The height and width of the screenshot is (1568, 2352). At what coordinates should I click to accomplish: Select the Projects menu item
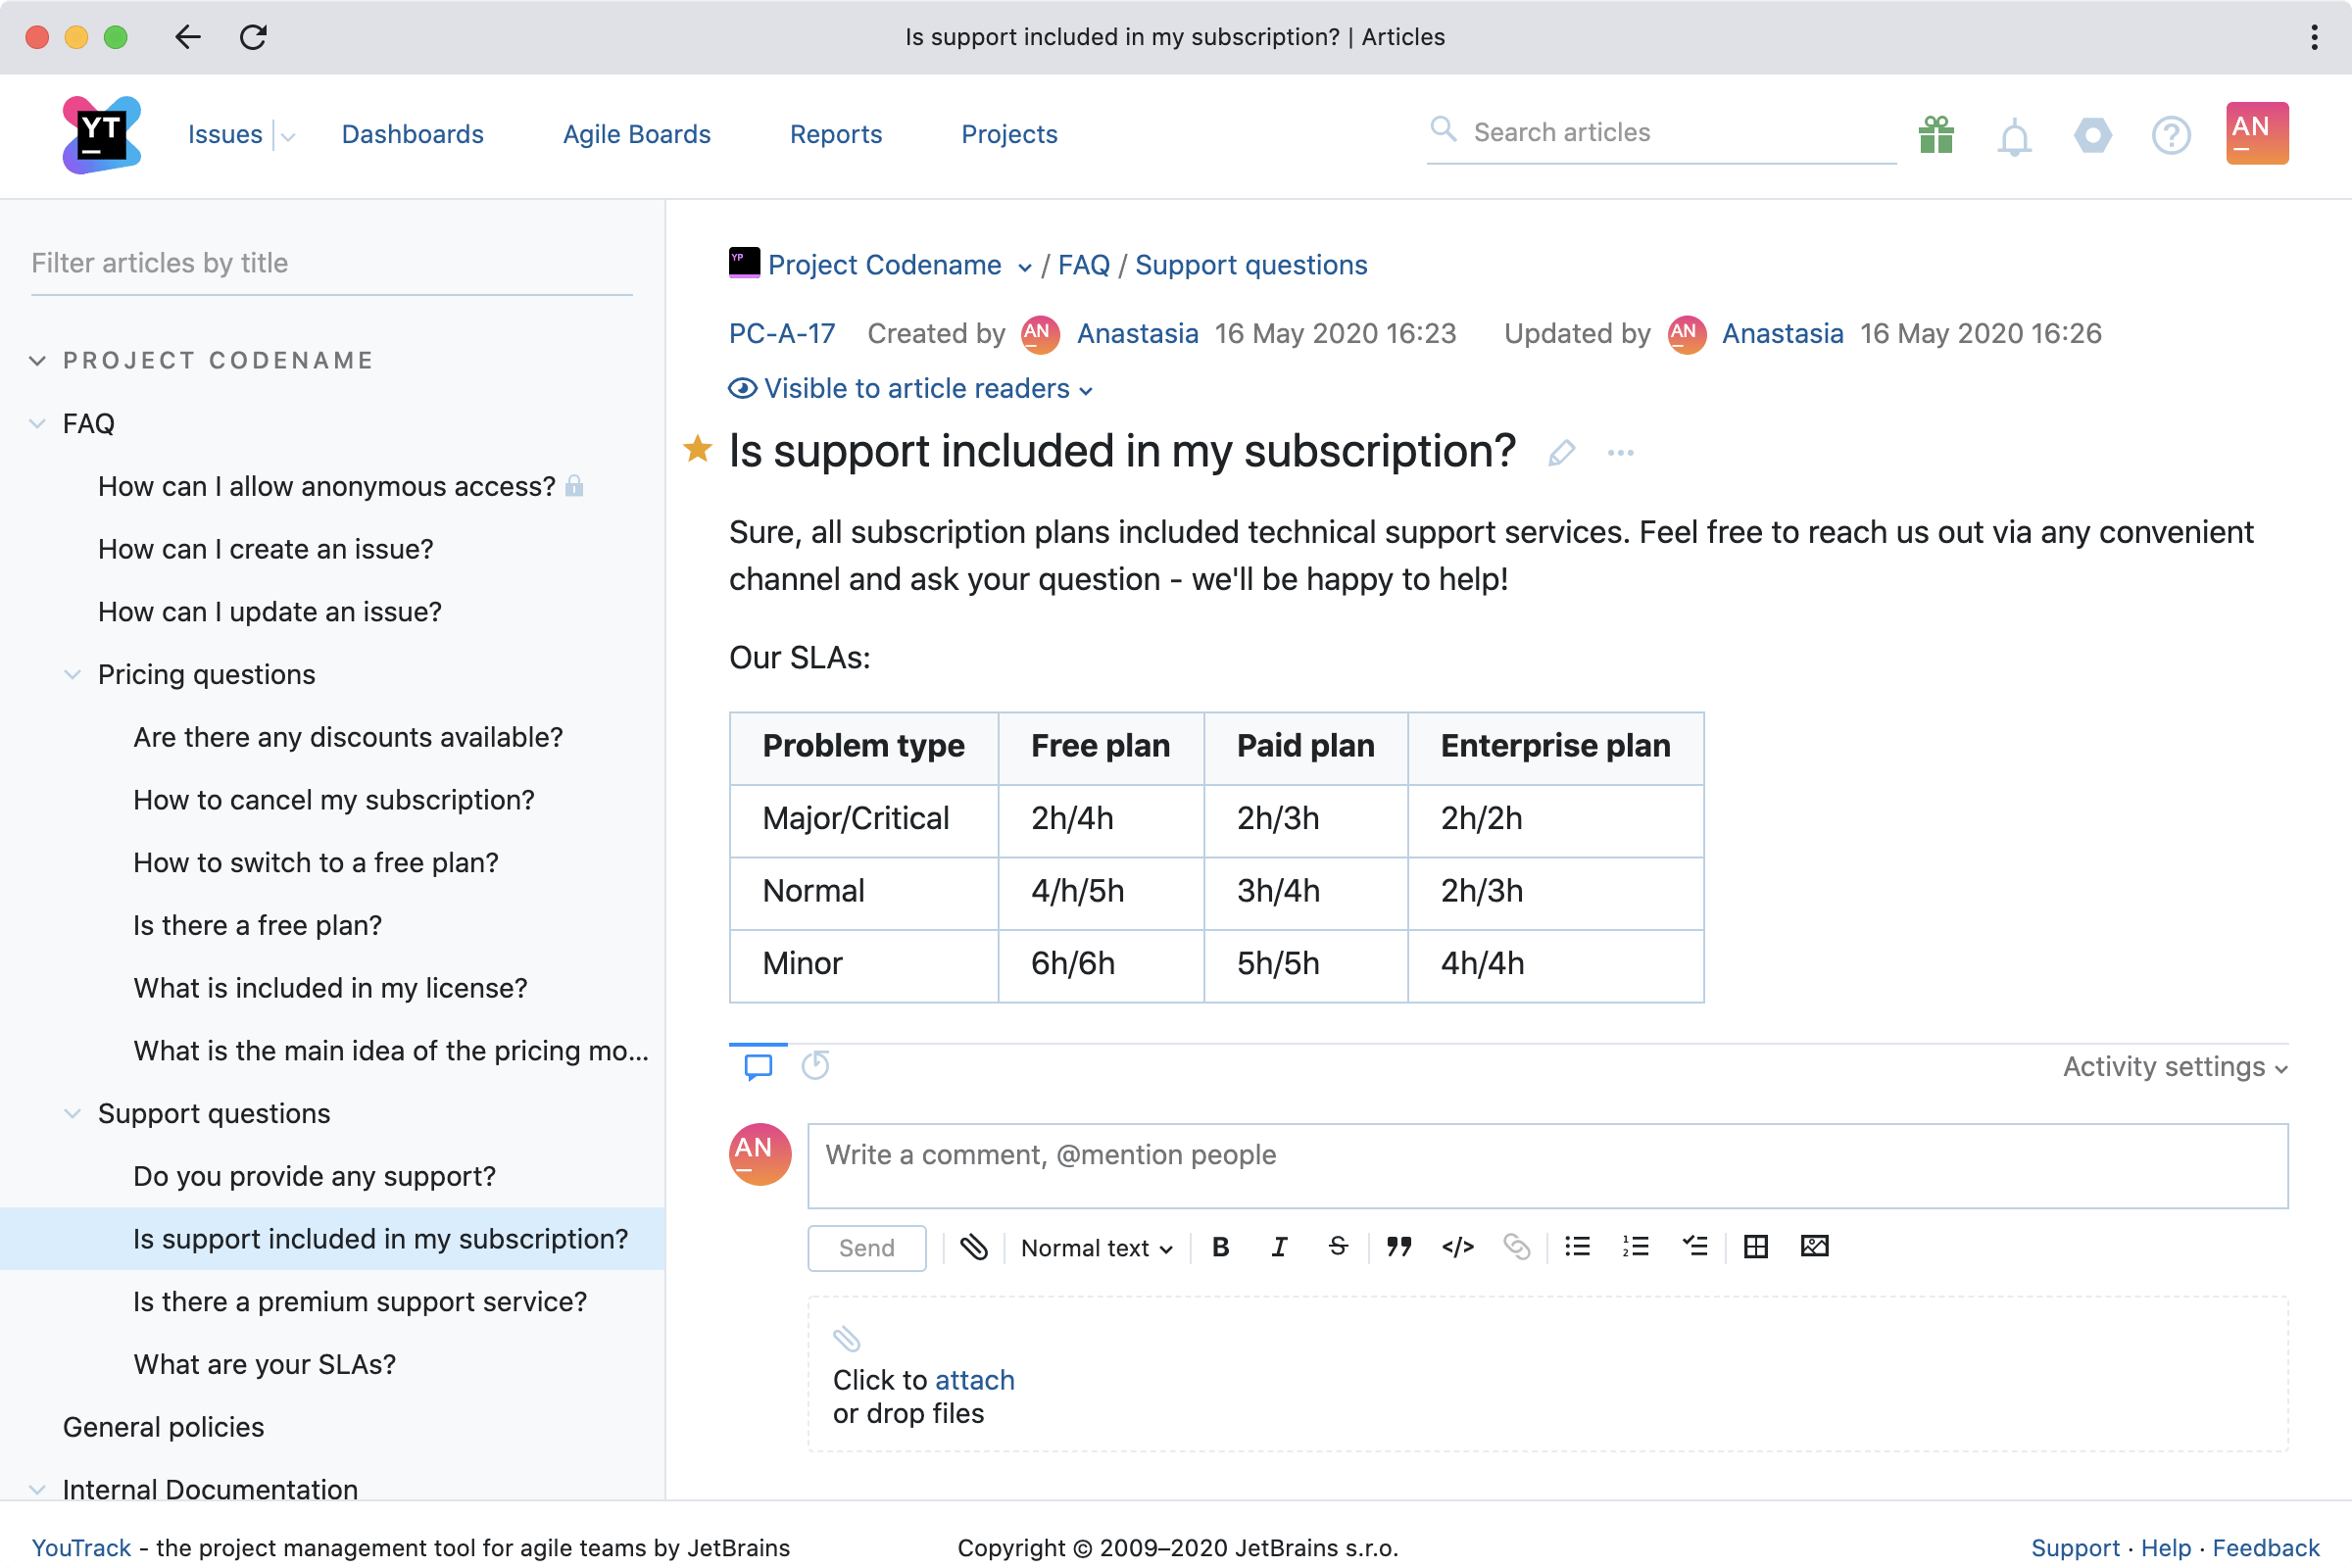click(x=1009, y=133)
